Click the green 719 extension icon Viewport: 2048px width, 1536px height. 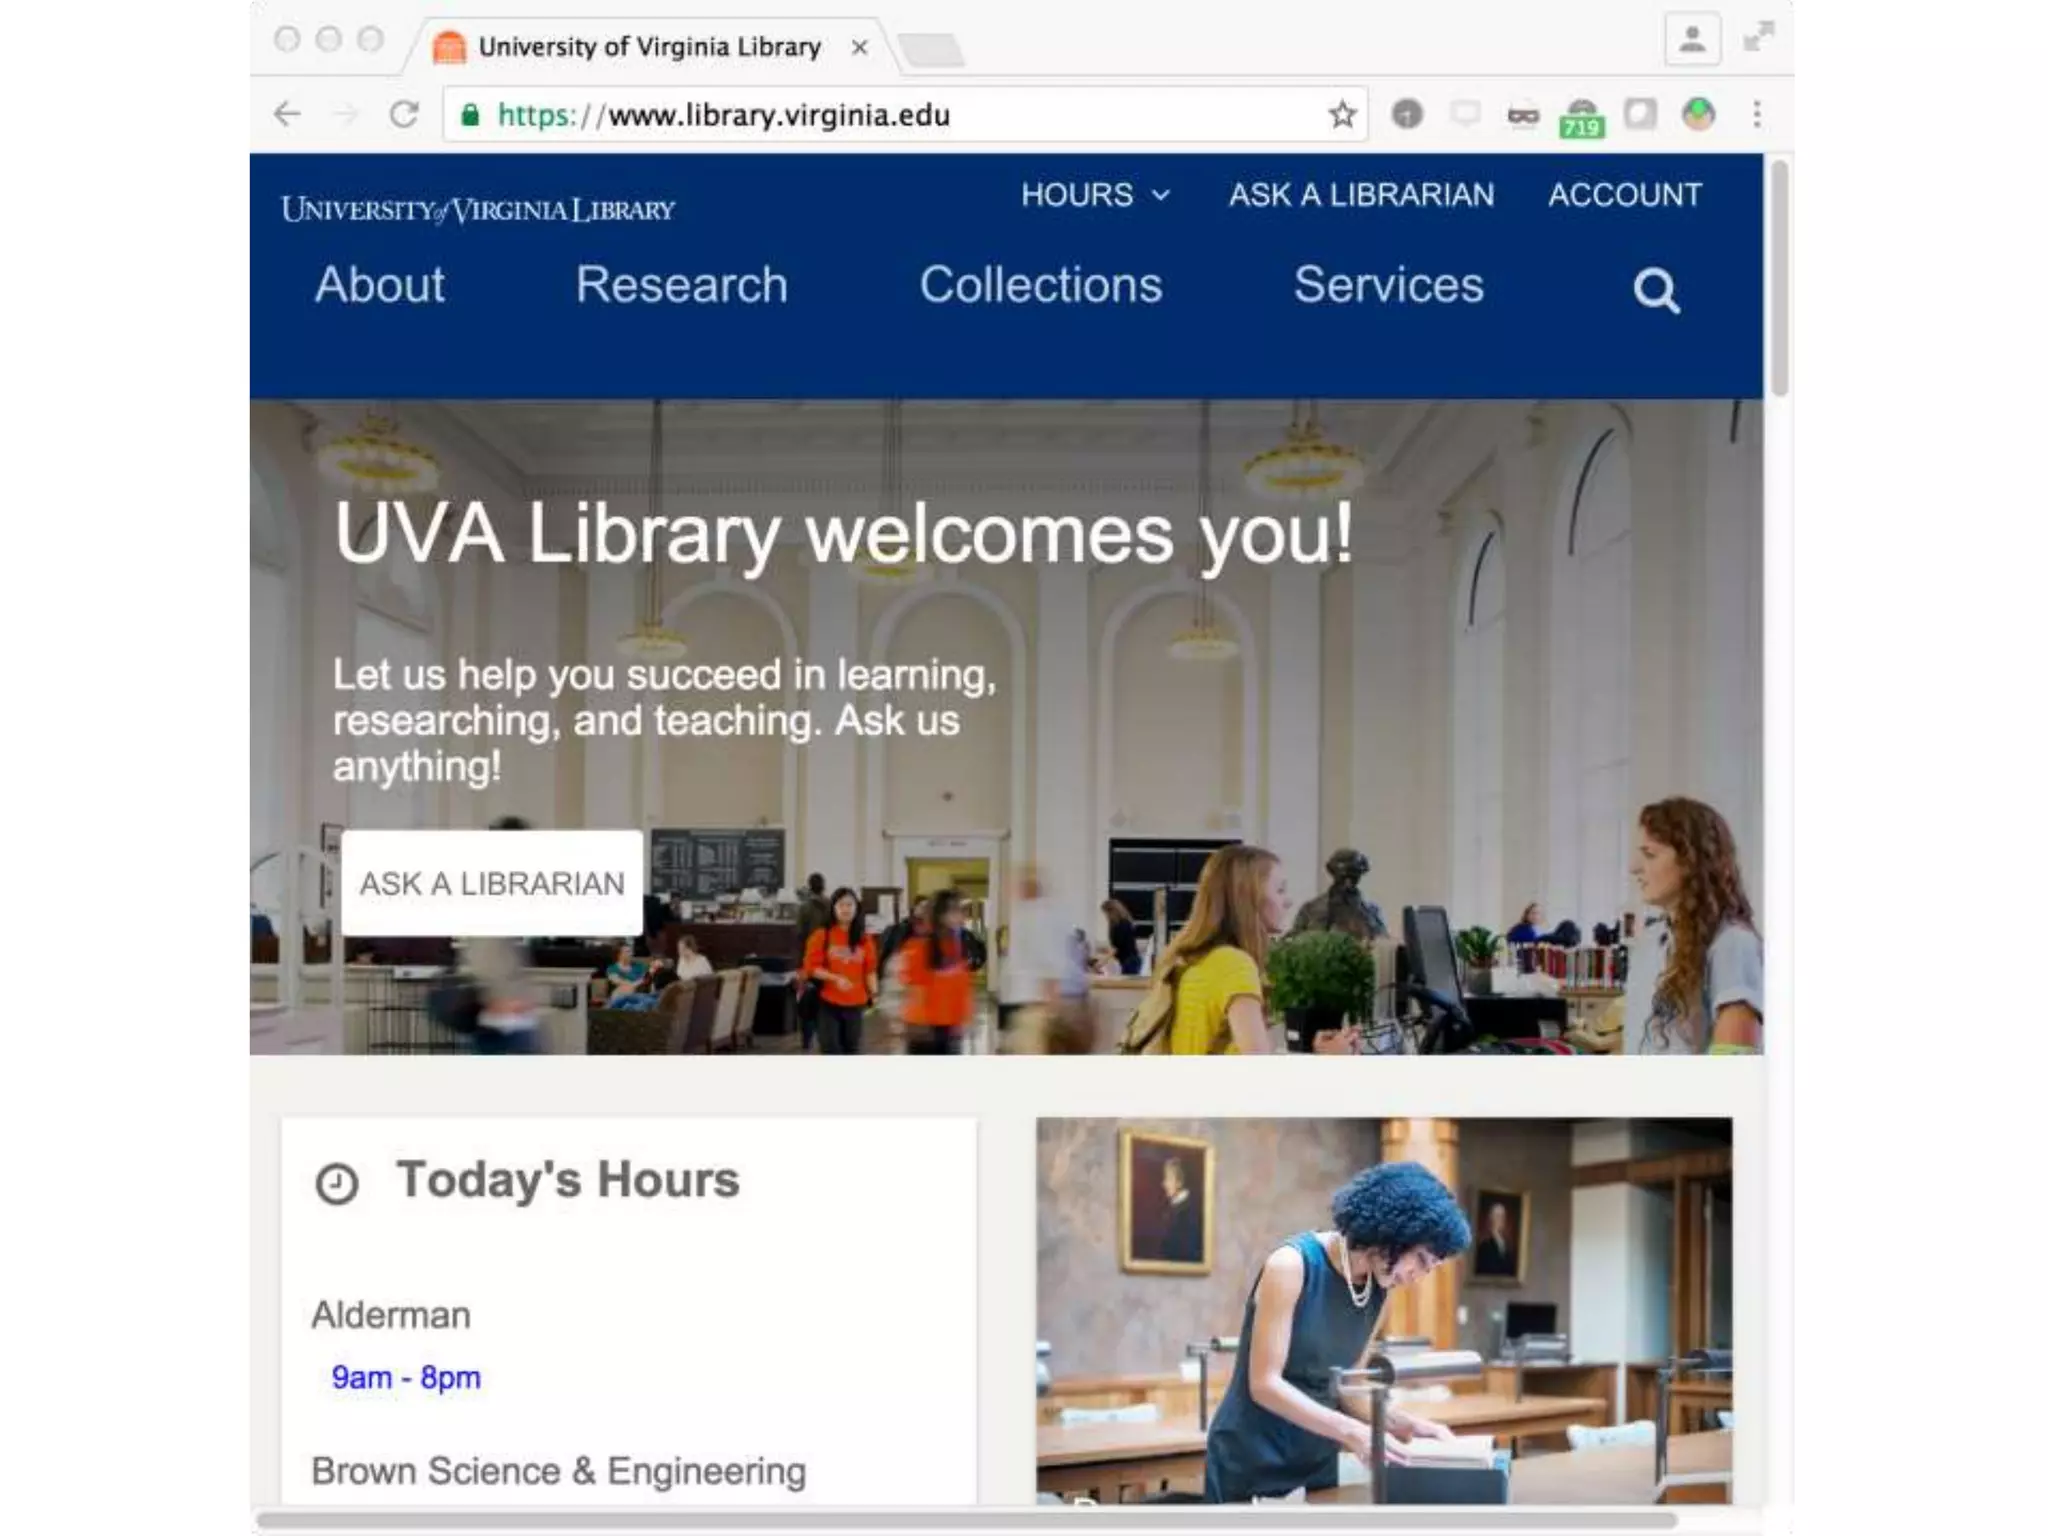(x=1581, y=118)
